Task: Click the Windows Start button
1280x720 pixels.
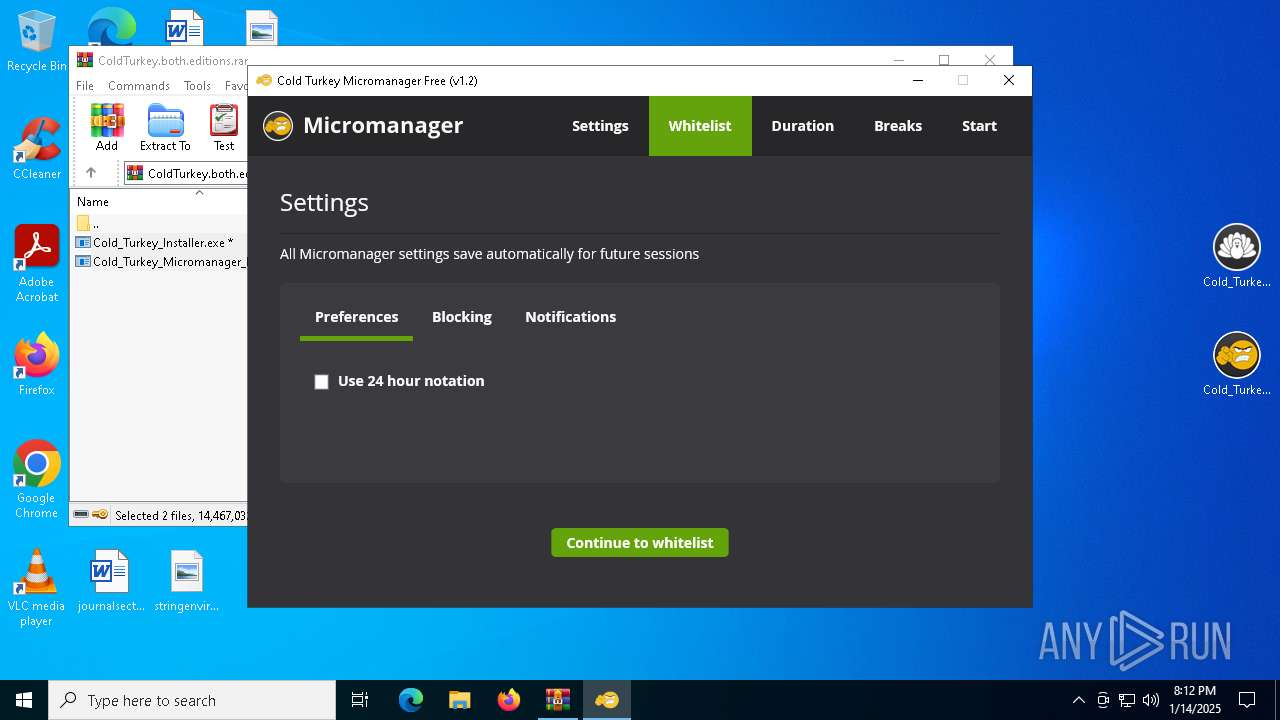Action: click(x=24, y=700)
